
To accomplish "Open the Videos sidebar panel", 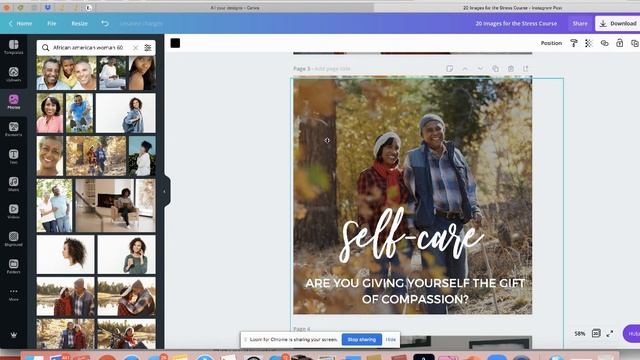I will [13, 211].
